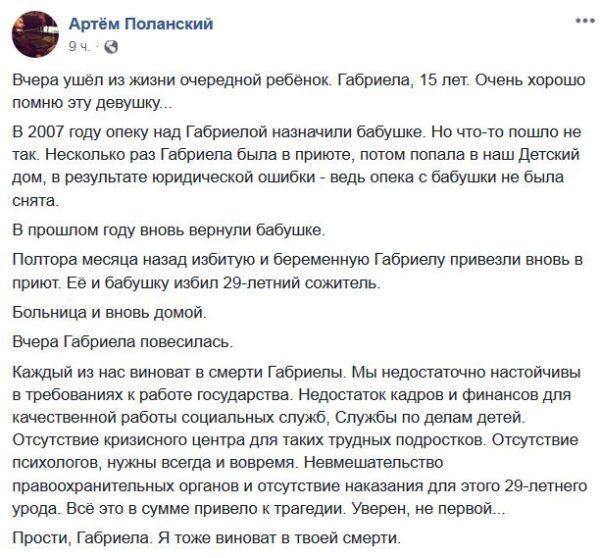The width and height of the screenshot is (600, 558).
Task: Click the word 'Невмешательство' in the post
Action: tap(373, 463)
